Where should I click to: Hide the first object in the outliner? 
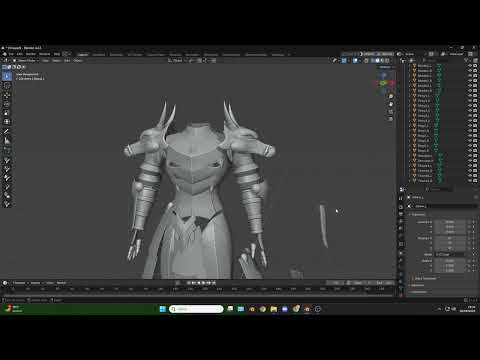coord(470,66)
